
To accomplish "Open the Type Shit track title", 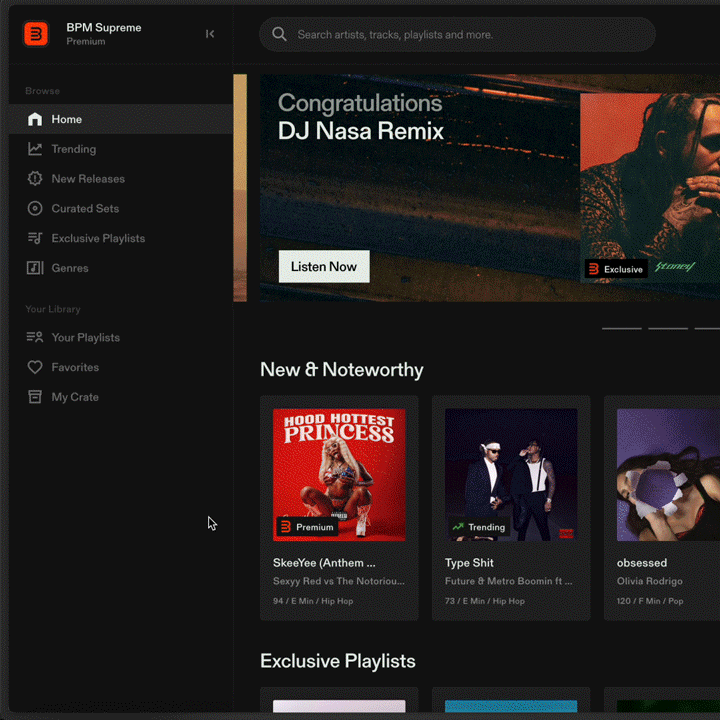I will coord(469,563).
